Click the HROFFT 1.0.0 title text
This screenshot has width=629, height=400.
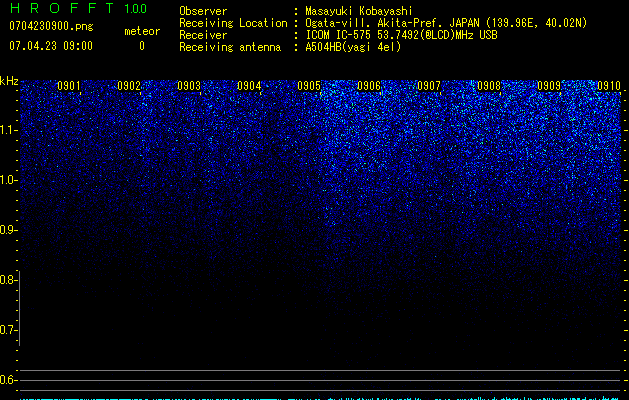point(78,8)
